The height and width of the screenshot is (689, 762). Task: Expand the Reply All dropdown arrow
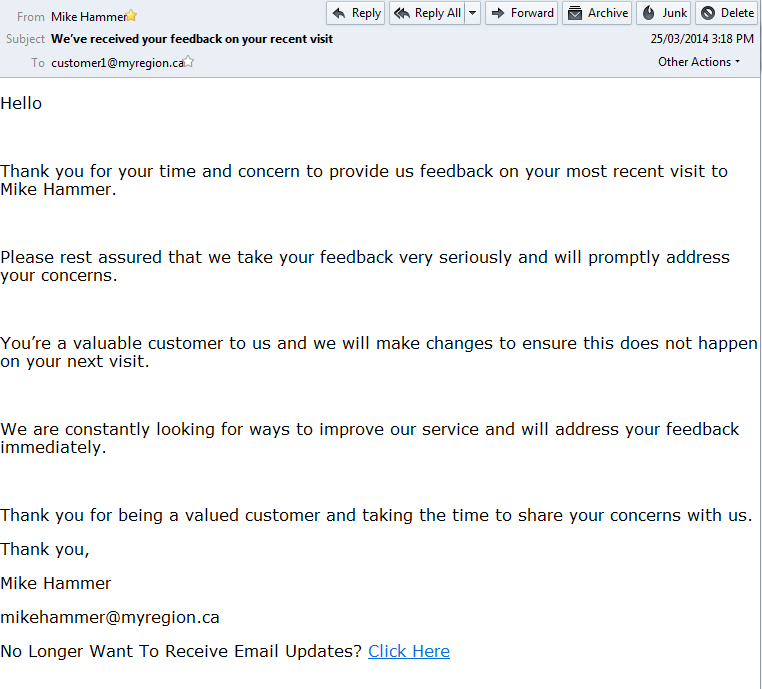pos(472,13)
